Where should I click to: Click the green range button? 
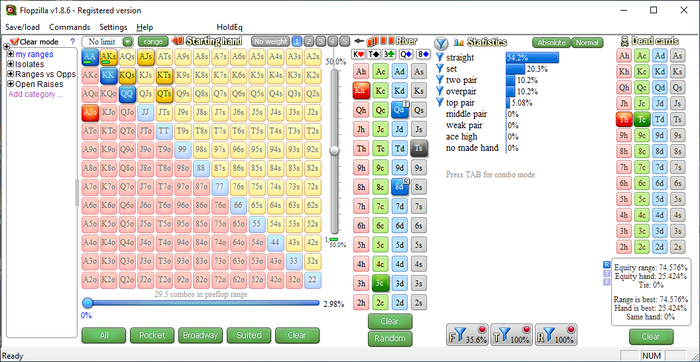coord(153,42)
